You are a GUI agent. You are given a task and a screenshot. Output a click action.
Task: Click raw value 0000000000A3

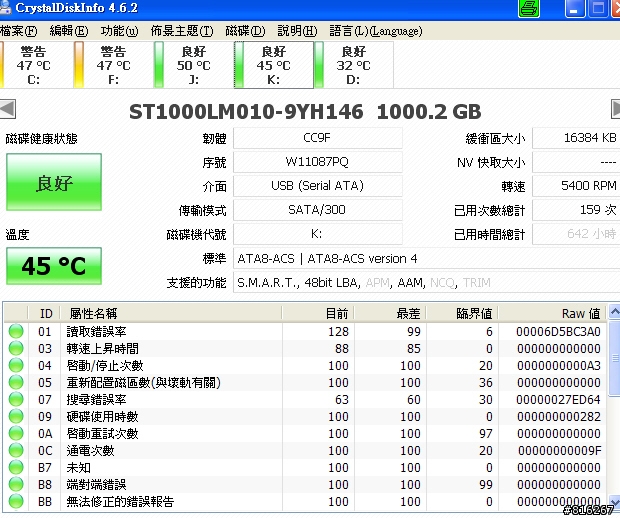coord(559,365)
